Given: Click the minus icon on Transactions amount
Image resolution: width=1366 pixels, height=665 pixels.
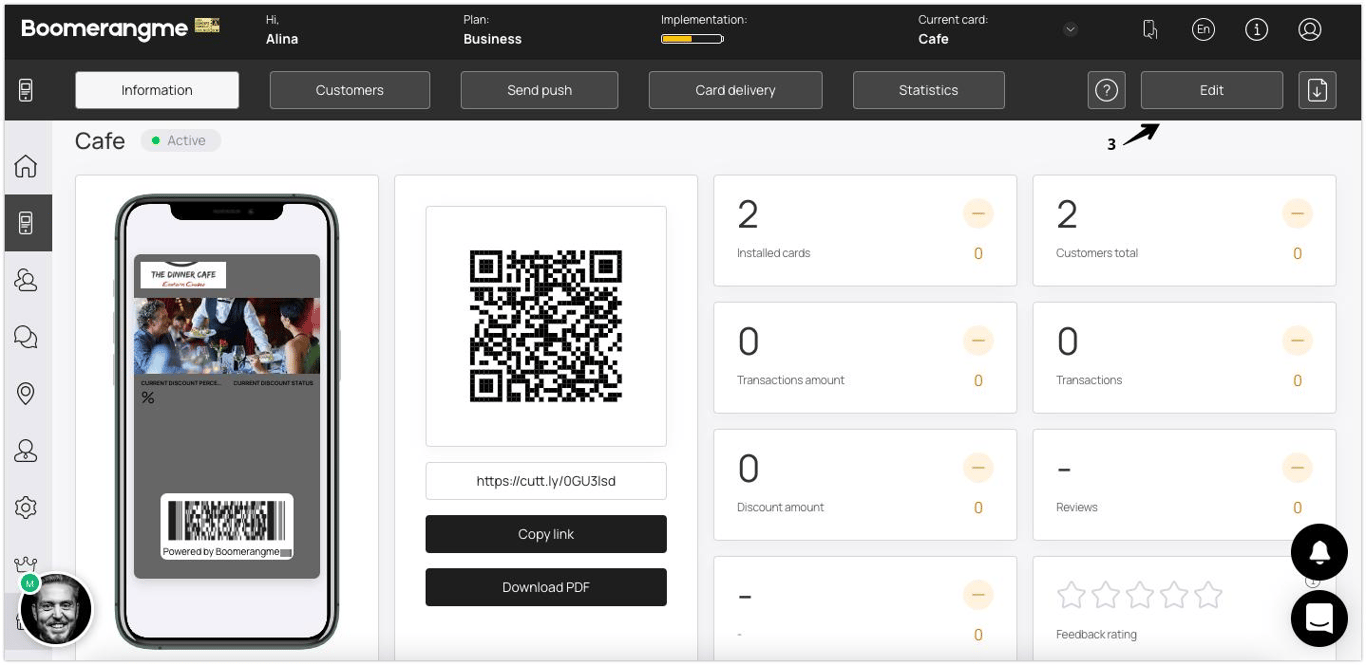Looking at the screenshot, I should click(978, 341).
